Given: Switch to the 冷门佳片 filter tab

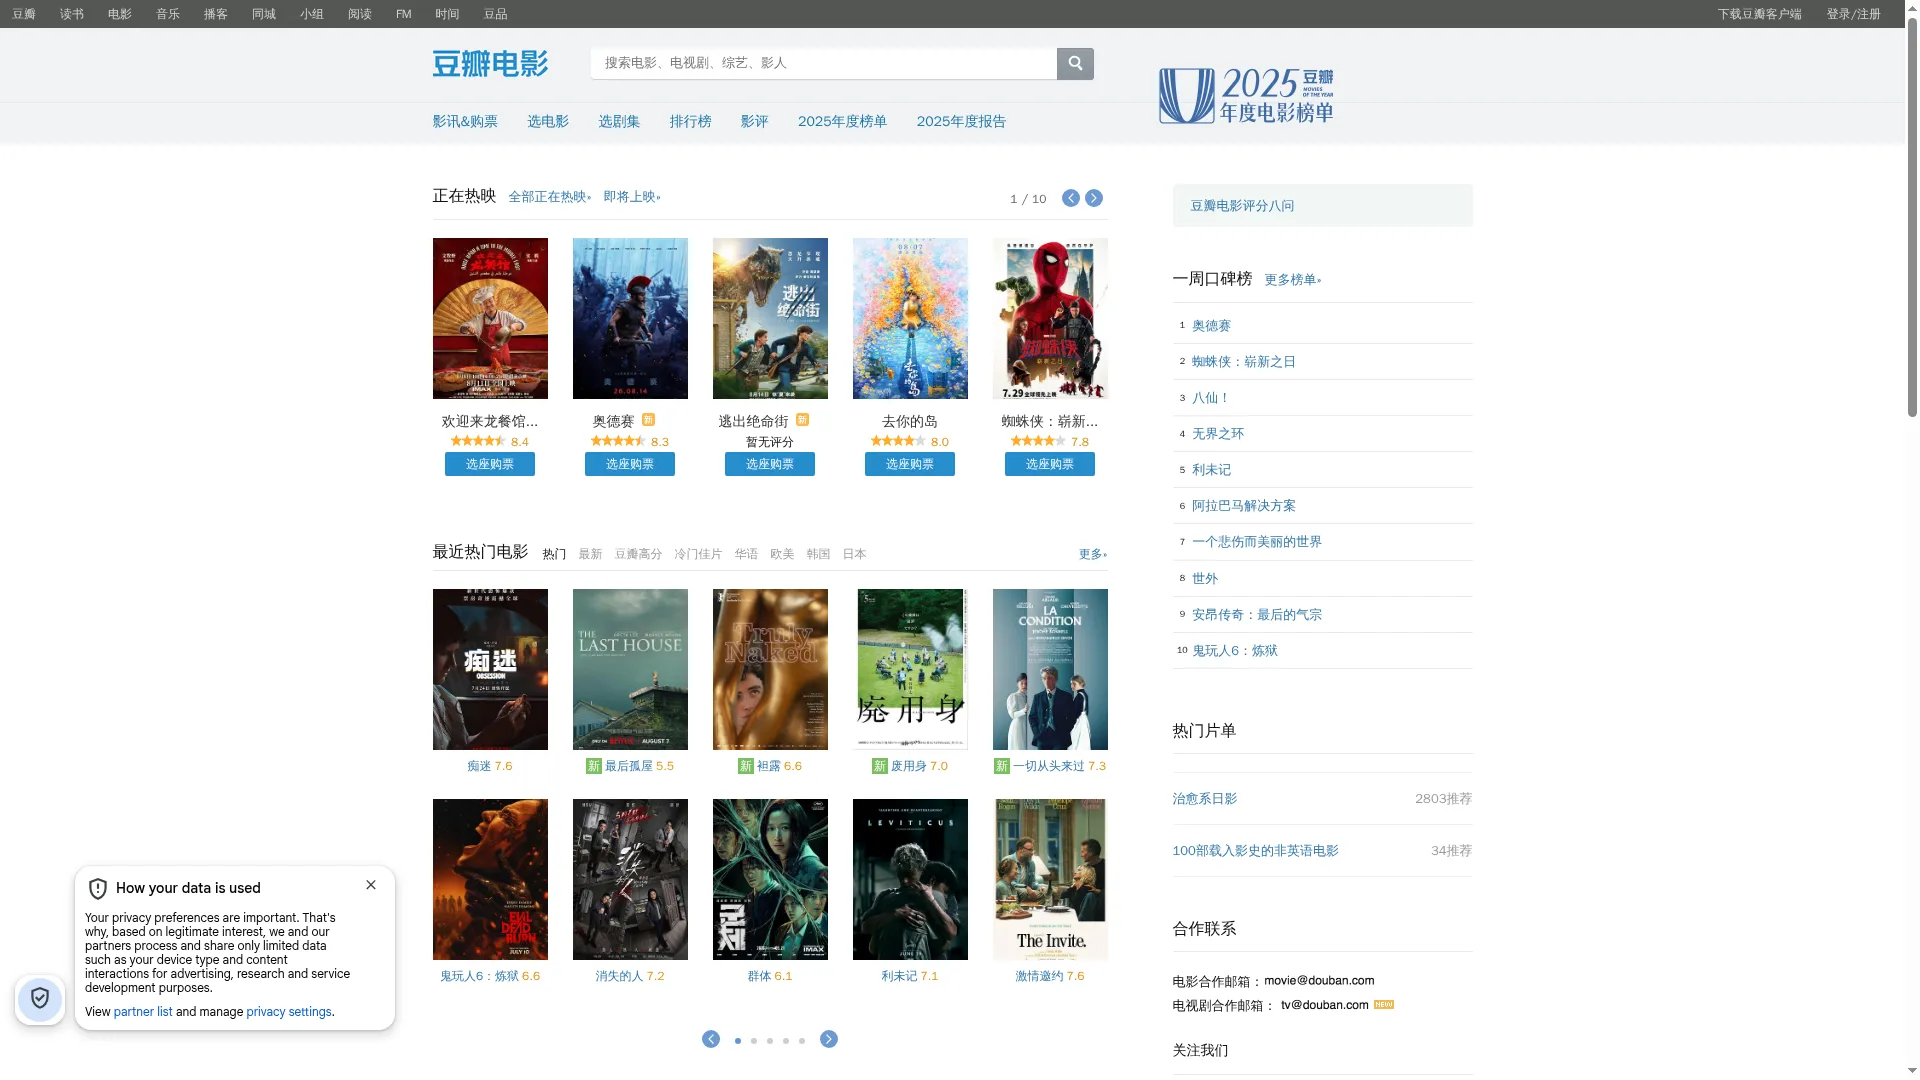Looking at the screenshot, I should (x=698, y=554).
